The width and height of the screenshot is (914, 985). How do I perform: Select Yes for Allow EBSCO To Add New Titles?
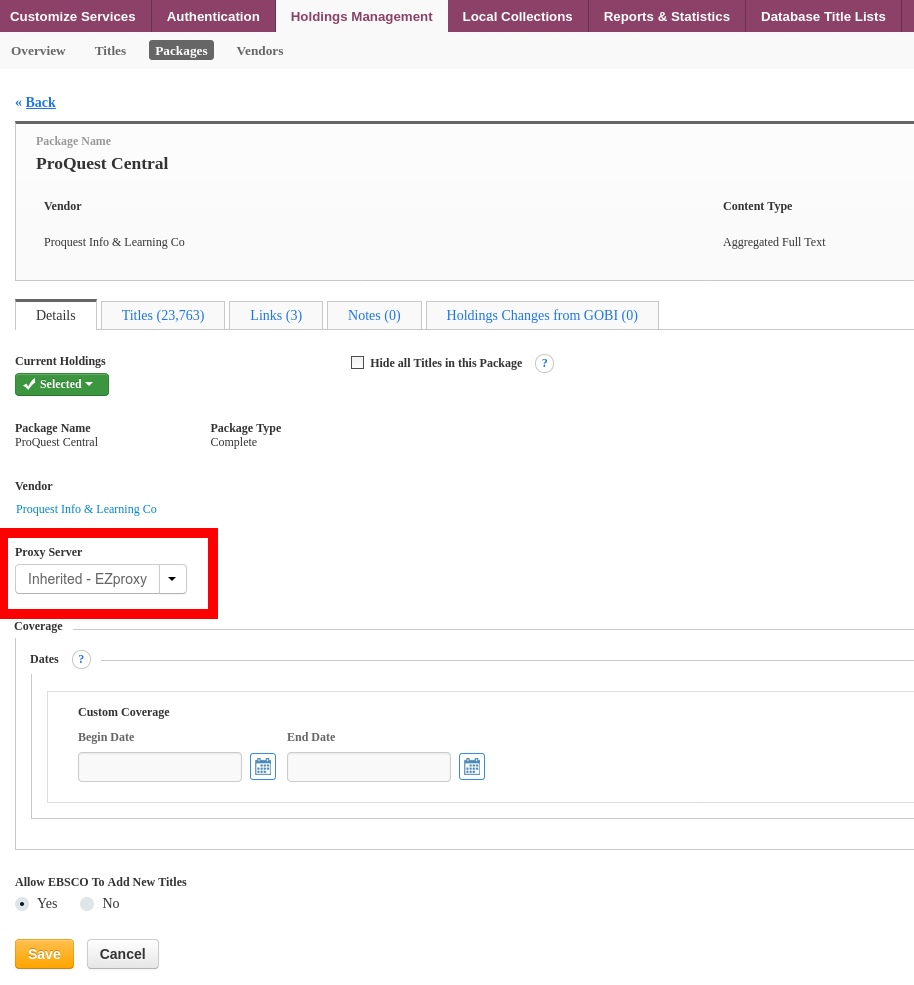point(23,904)
